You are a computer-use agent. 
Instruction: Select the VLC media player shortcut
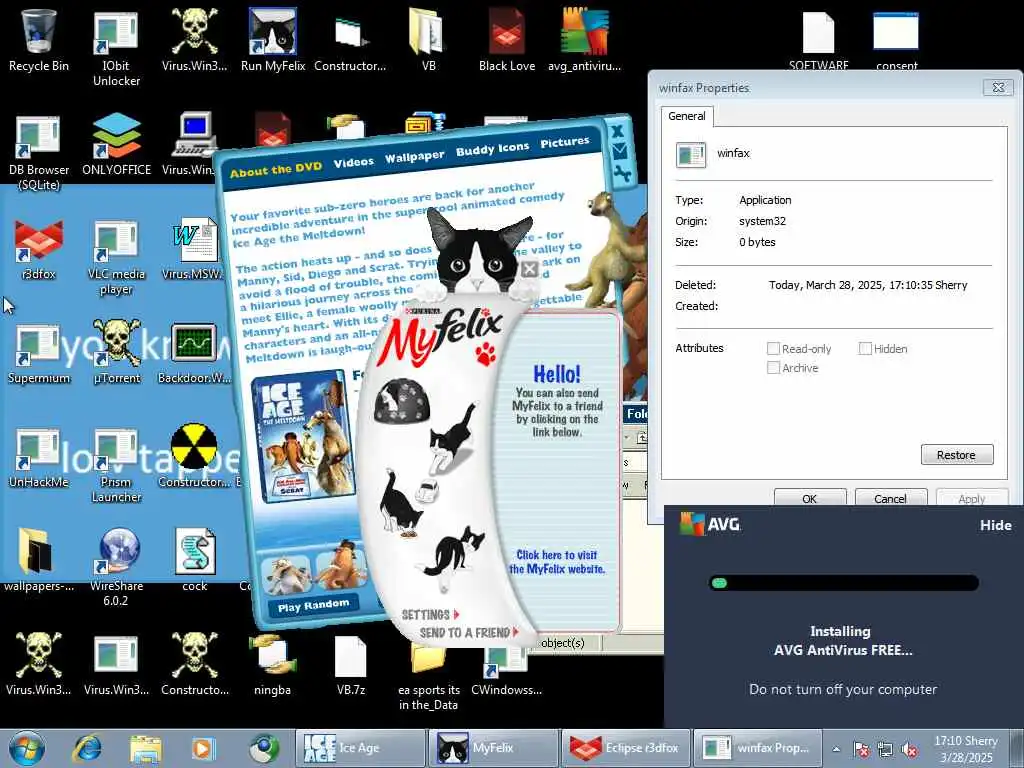(x=116, y=257)
